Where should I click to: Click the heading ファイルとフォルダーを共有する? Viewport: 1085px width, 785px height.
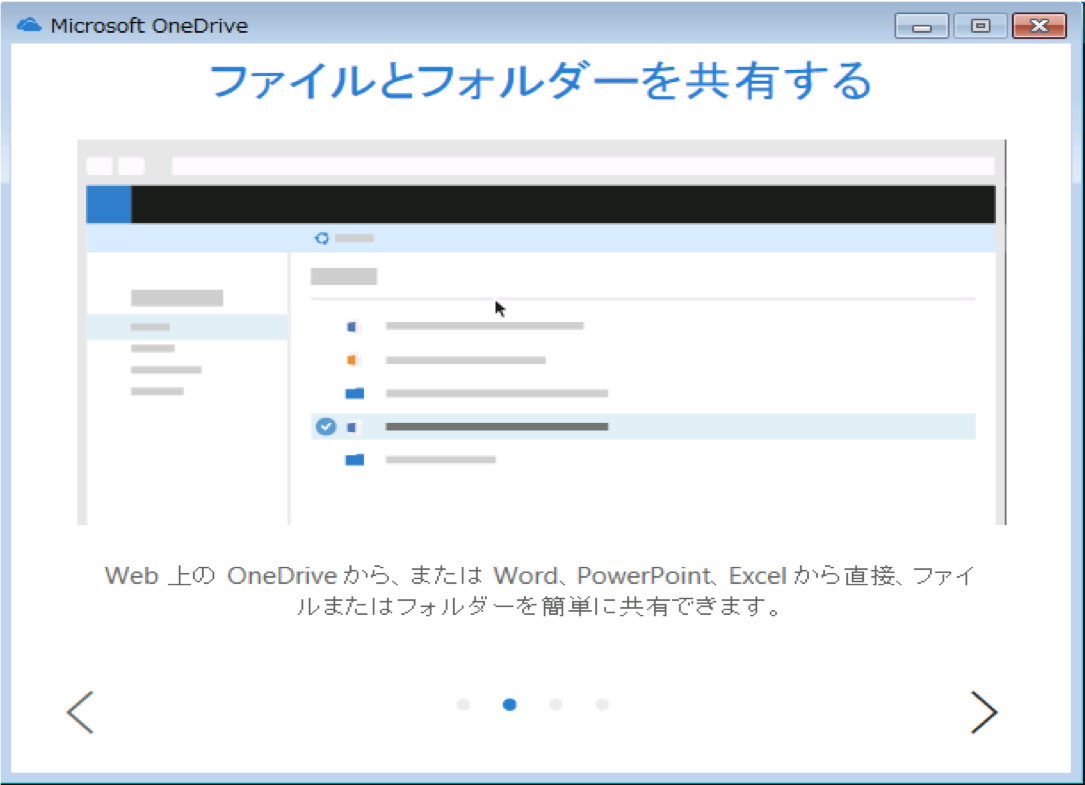coord(541,82)
